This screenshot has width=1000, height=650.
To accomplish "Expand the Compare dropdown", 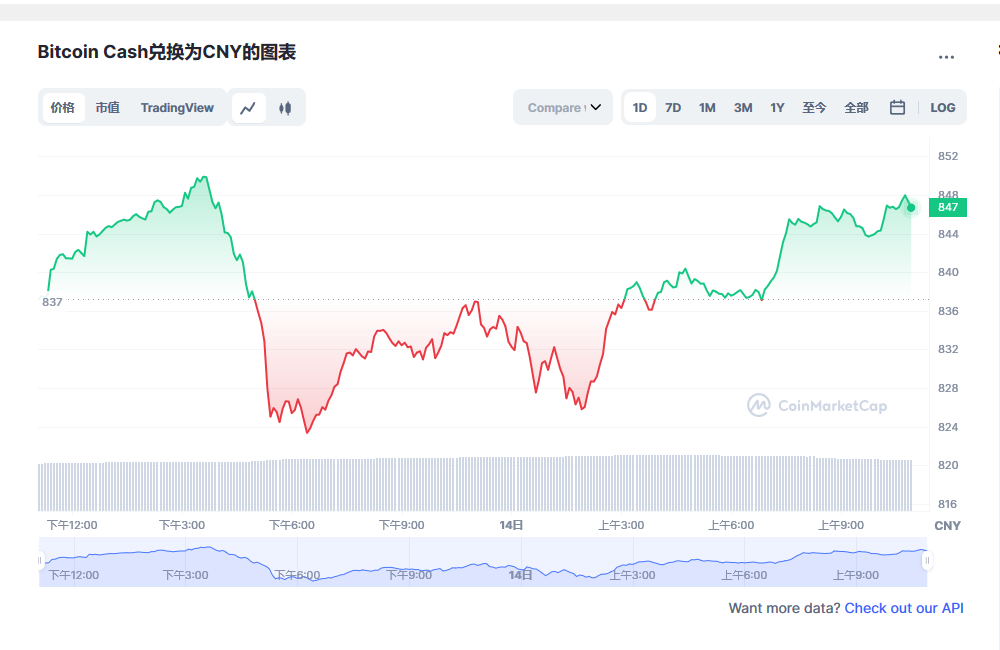I will (563, 107).
